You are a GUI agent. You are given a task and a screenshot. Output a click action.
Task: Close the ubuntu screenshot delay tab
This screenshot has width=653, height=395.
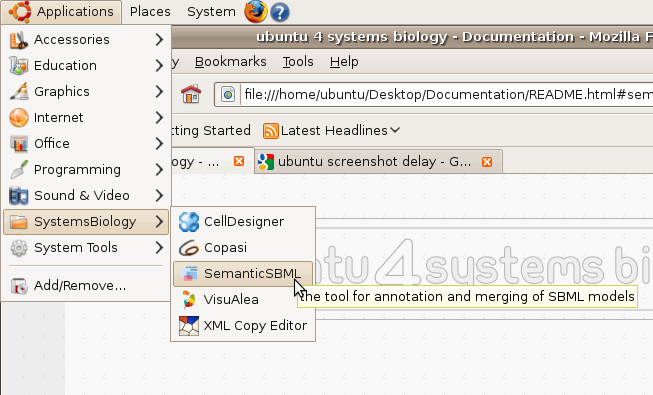(487, 162)
